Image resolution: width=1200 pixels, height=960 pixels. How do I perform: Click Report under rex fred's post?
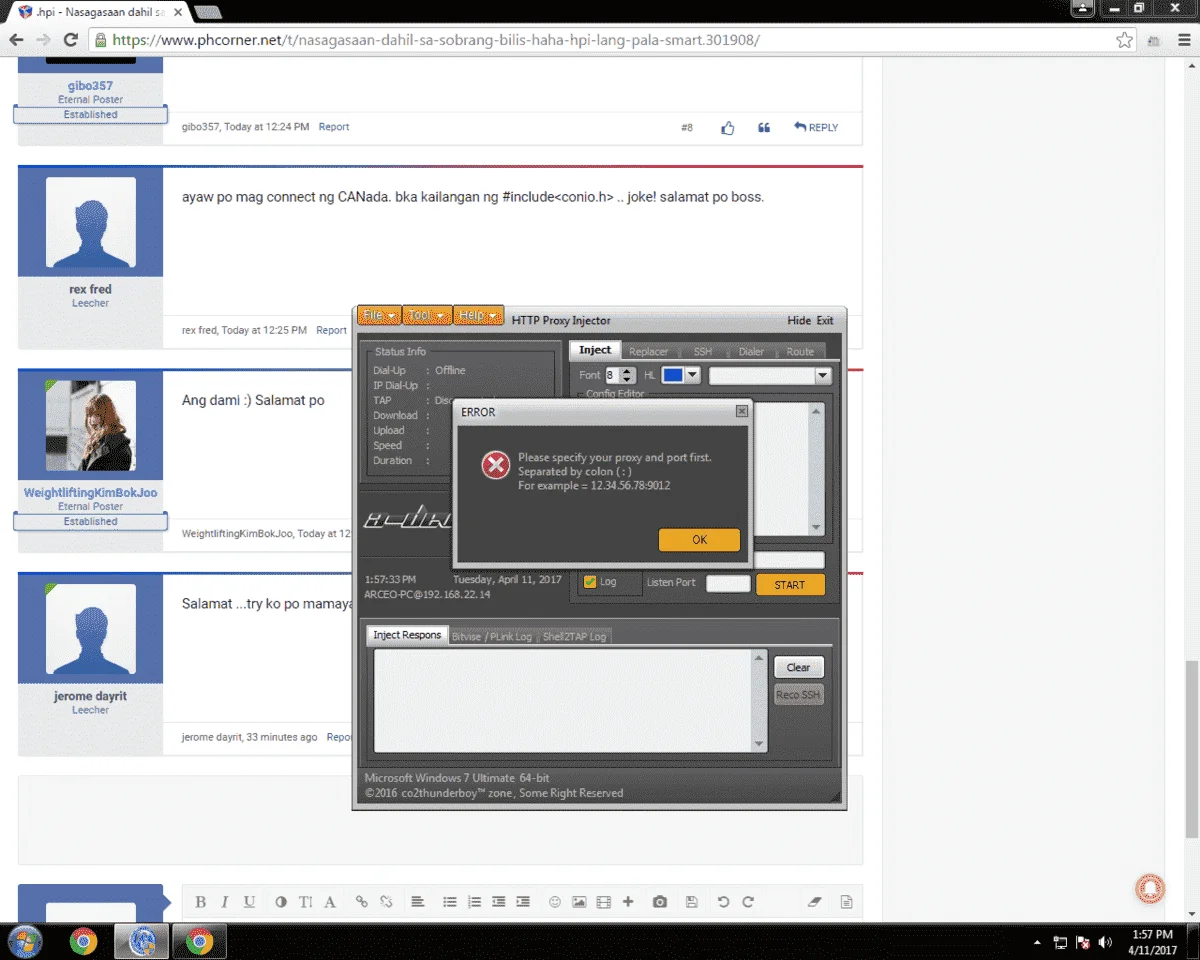(x=331, y=330)
